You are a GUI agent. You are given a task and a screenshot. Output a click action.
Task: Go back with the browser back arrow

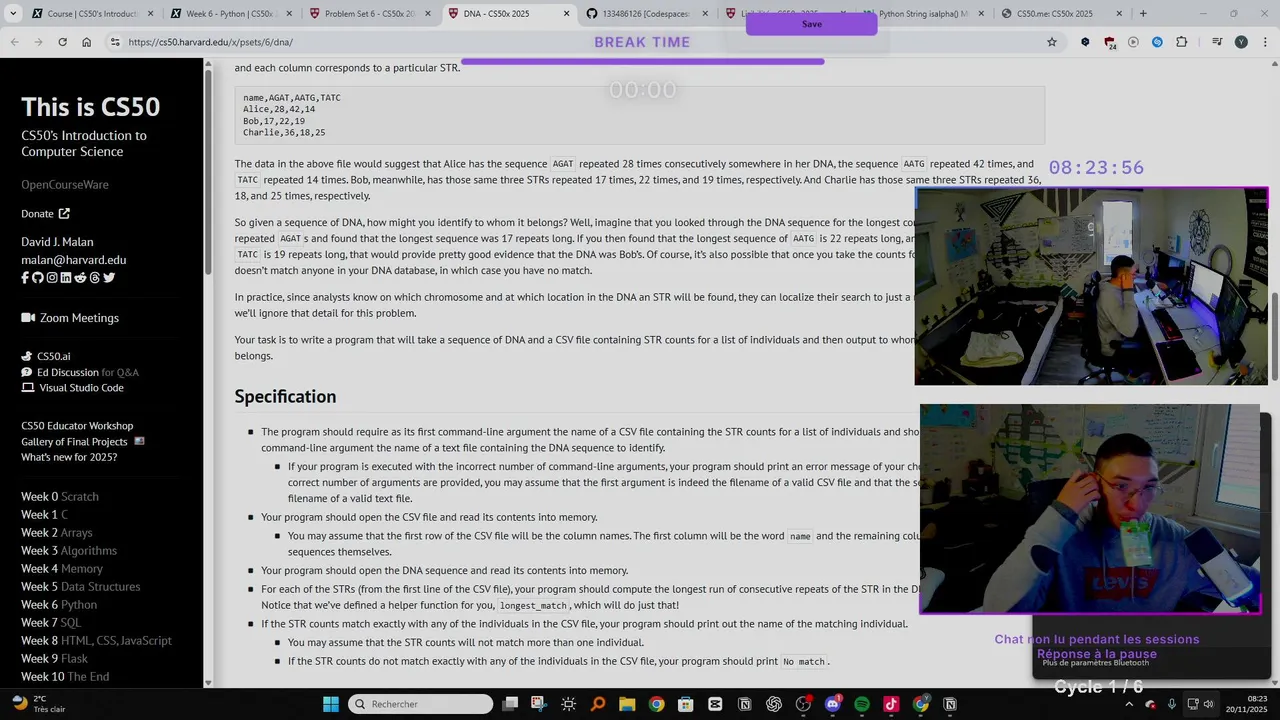pyautogui.click(x=15, y=42)
